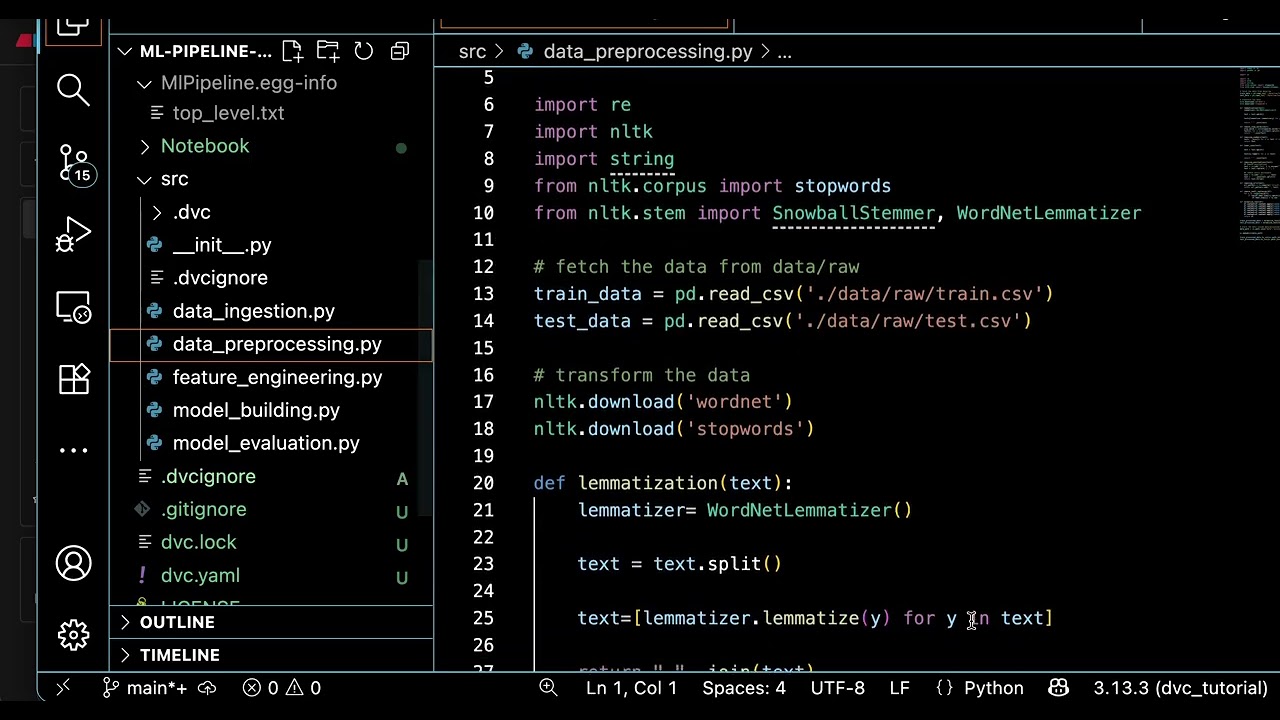Open errors and warnings count in status bar

pyautogui.click(x=282, y=687)
